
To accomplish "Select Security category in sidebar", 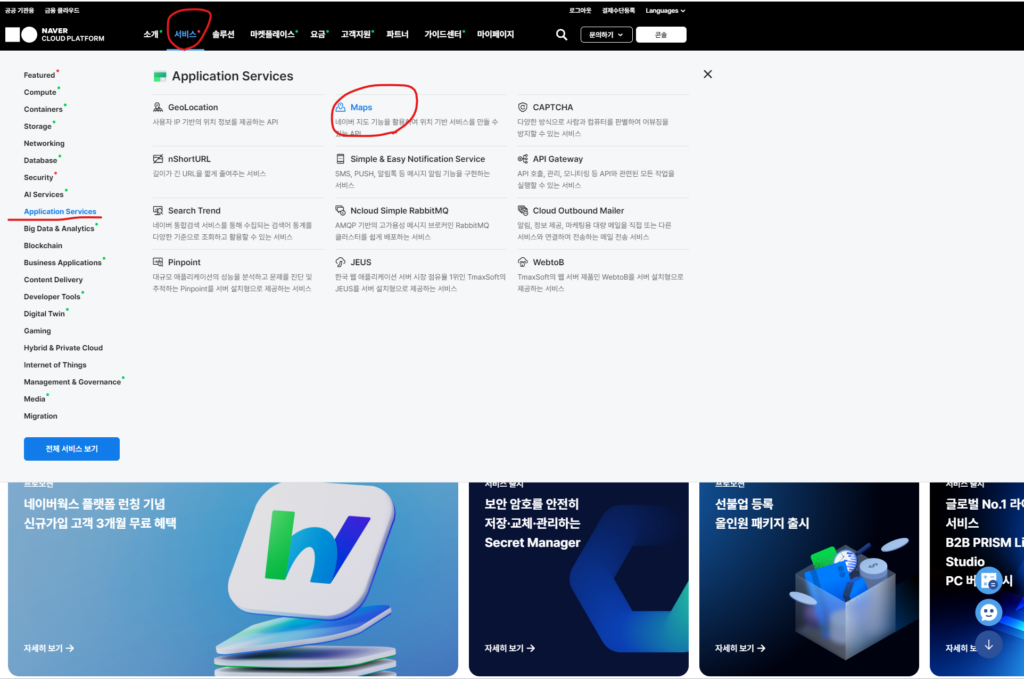I will click(39, 177).
